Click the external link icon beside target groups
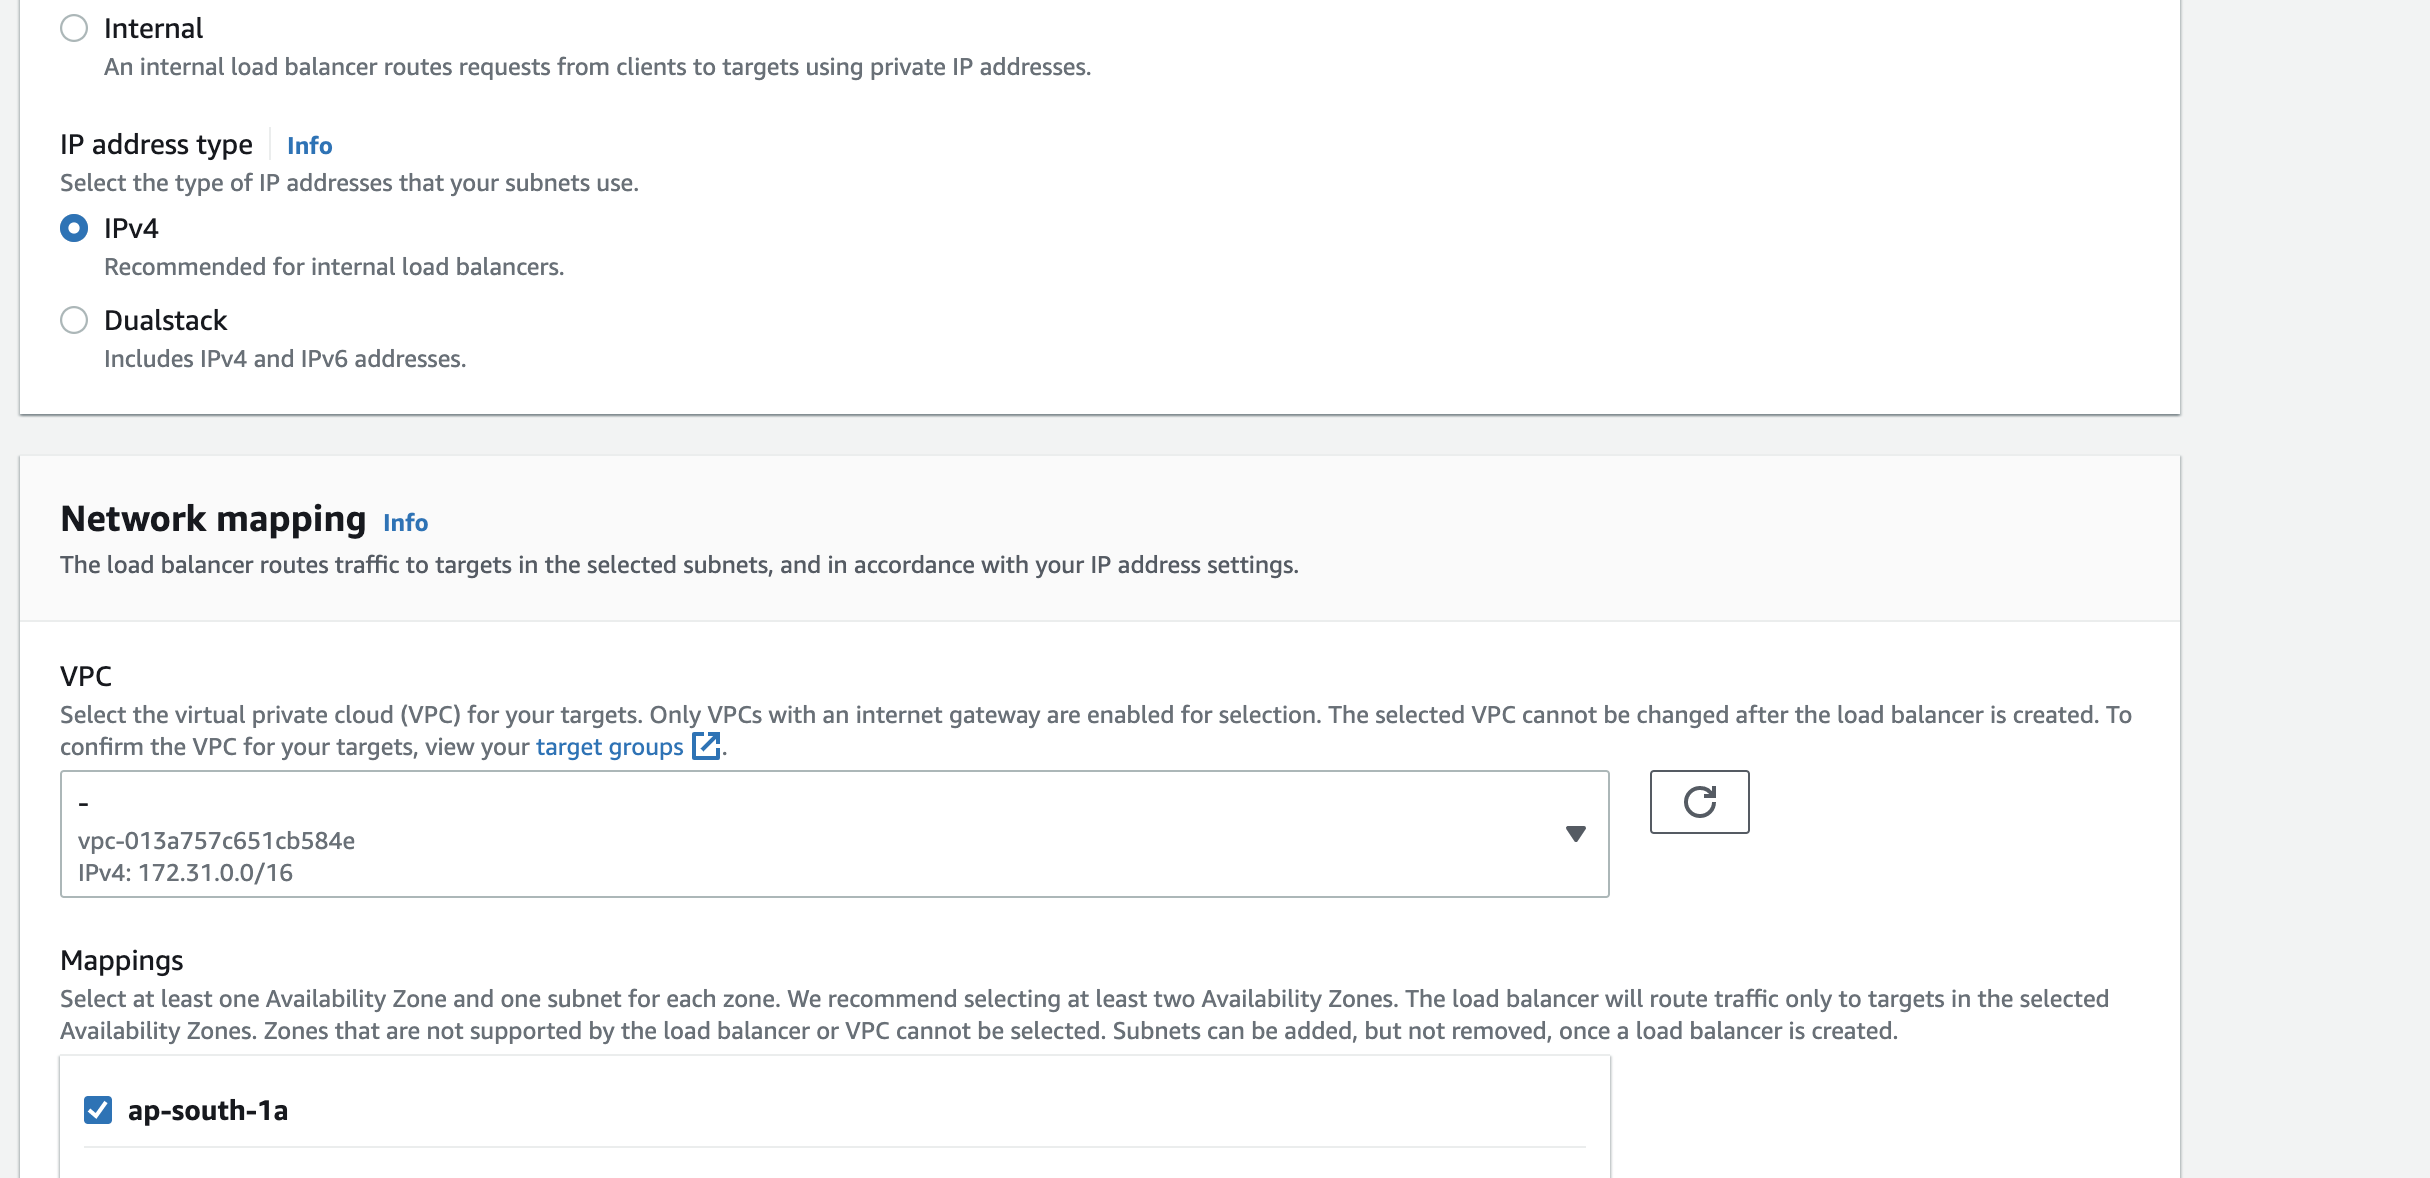Viewport: 2430px width, 1178px height. (x=707, y=746)
